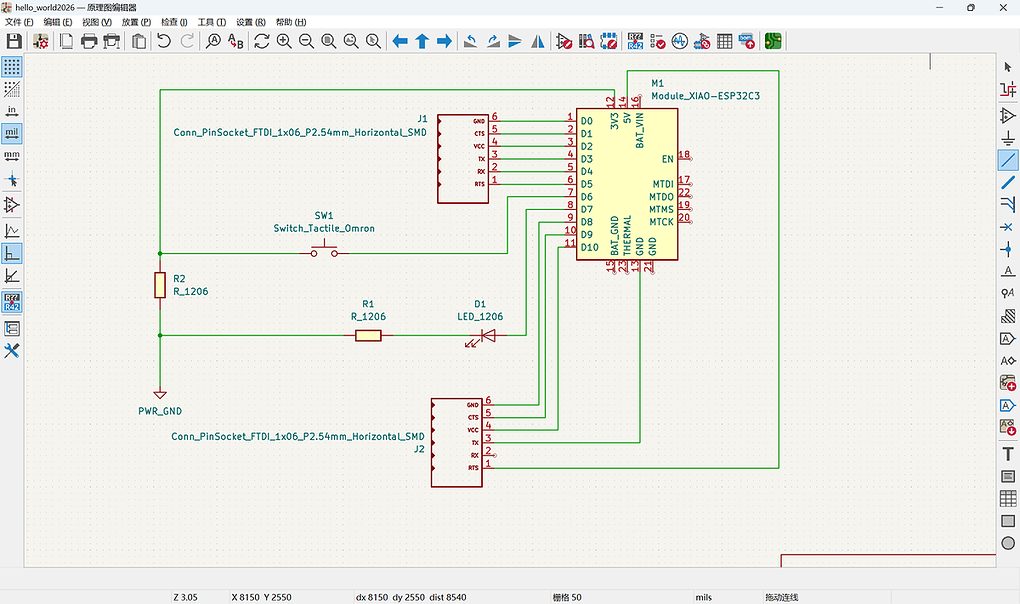Screen dimensions: 1020x604
Task: Toggle grid visibility on the left toolbar
Action: 11,66
